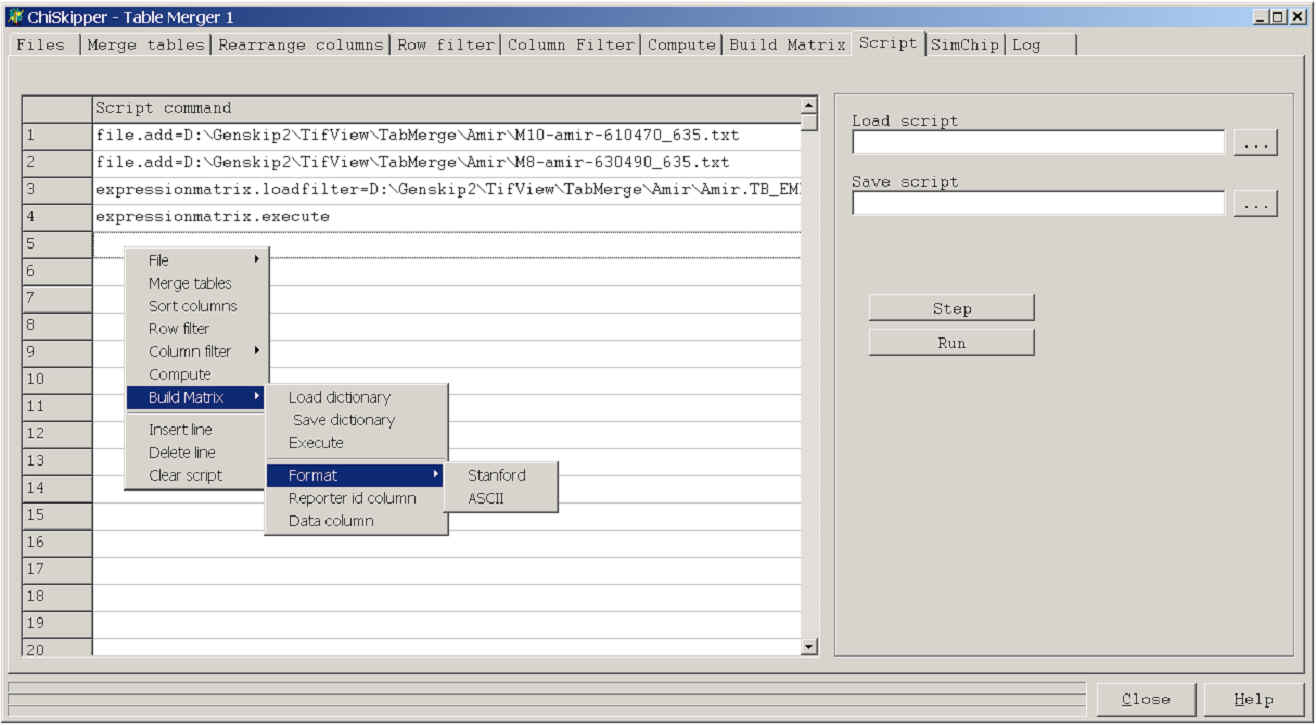Browse for save script file location
Screen dimensions: 1316x726
point(1255,204)
